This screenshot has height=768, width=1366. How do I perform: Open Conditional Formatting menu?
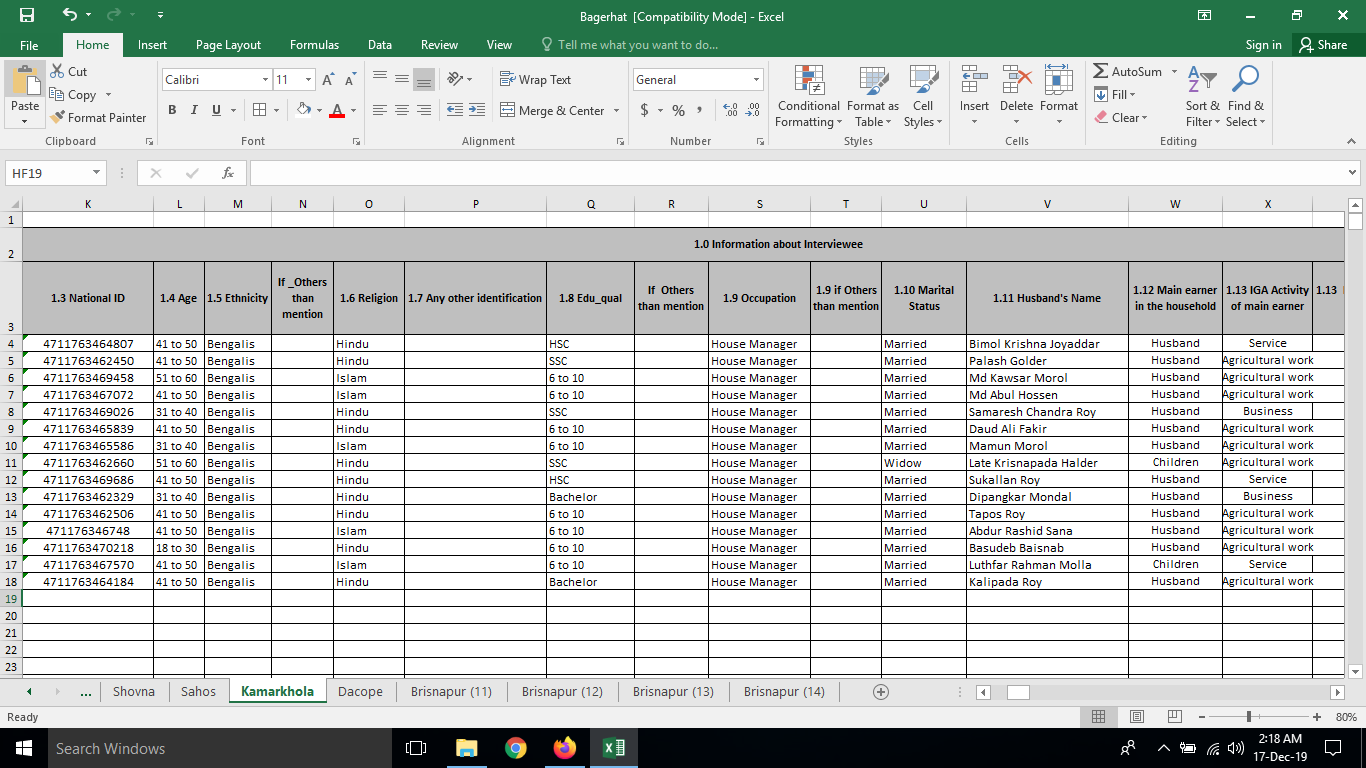(x=808, y=98)
